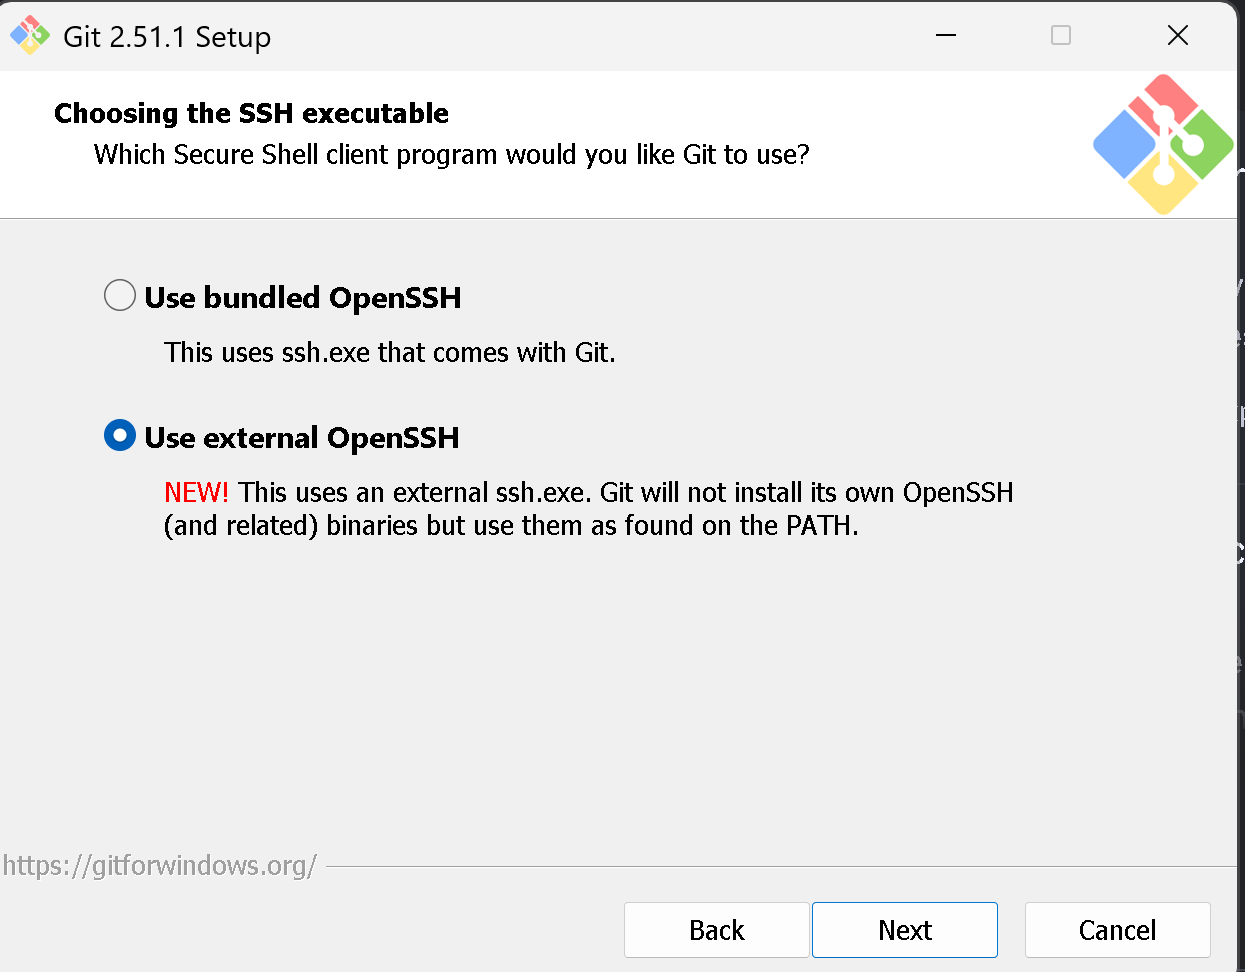1245x972 pixels.
Task: Click the "Use bundled OpenSSH" label text
Action: (303, 298)
